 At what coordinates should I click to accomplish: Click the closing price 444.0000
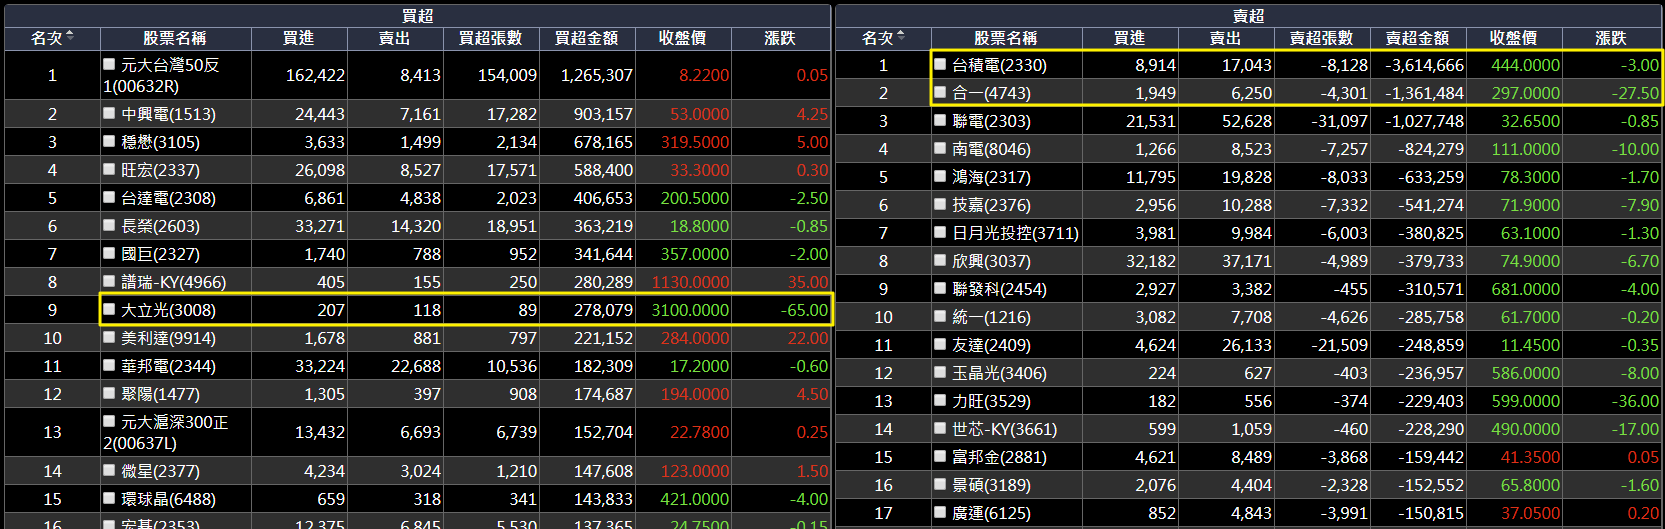pos(1525,64)
